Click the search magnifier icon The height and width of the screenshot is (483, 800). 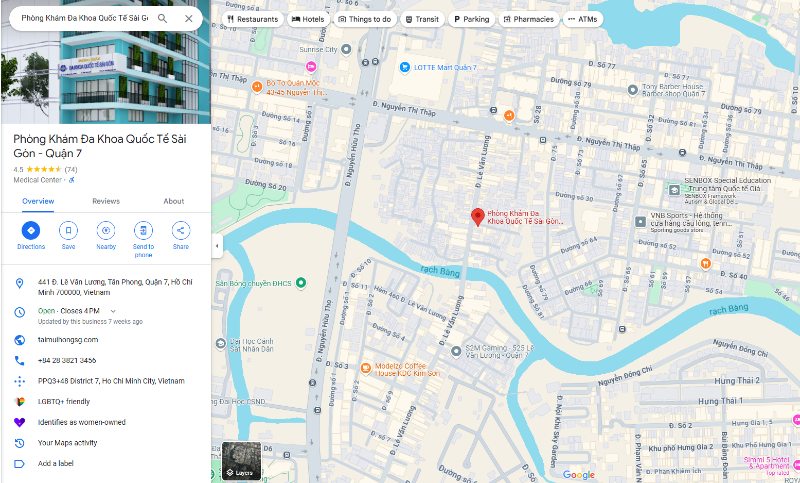(162, 18)
